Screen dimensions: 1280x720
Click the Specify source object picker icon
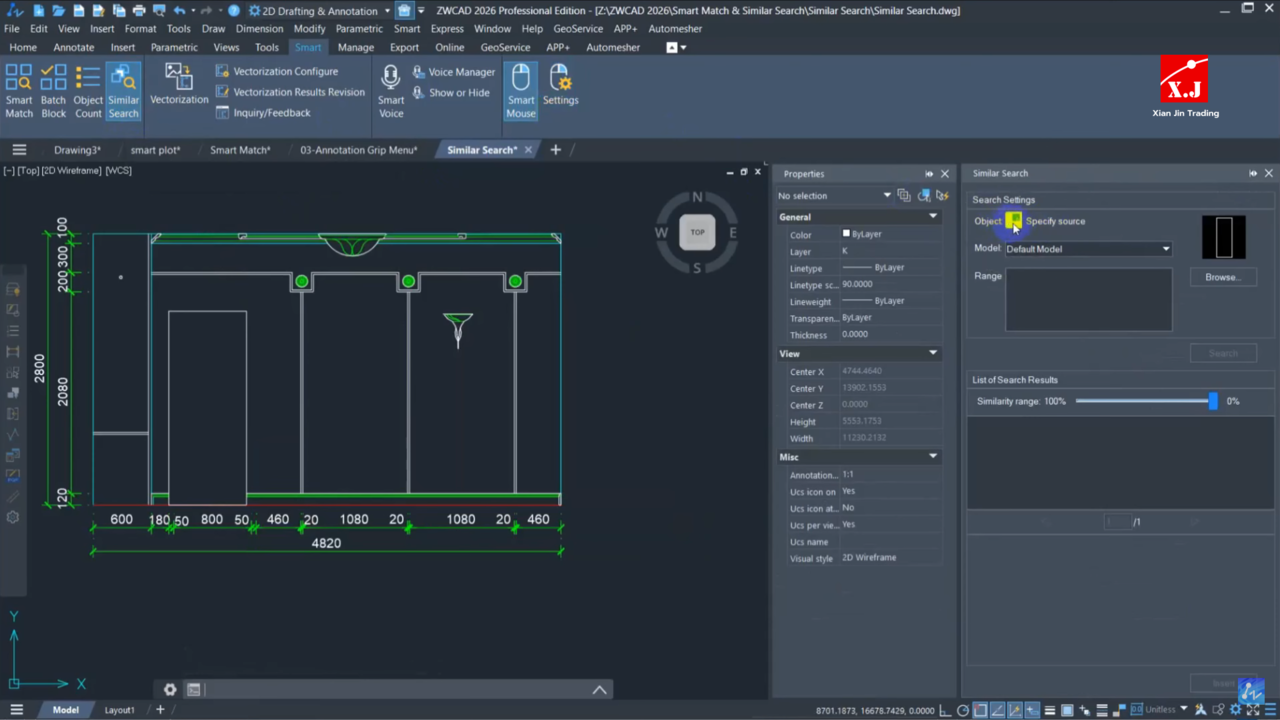point(1013,221)
